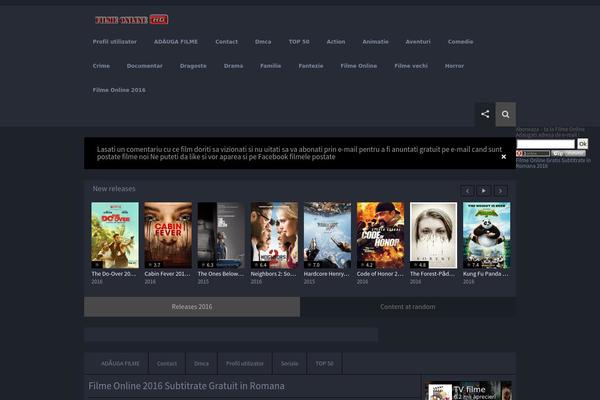Select the Aventuri genre
The image size is (600, 400).
coord(418,42)
